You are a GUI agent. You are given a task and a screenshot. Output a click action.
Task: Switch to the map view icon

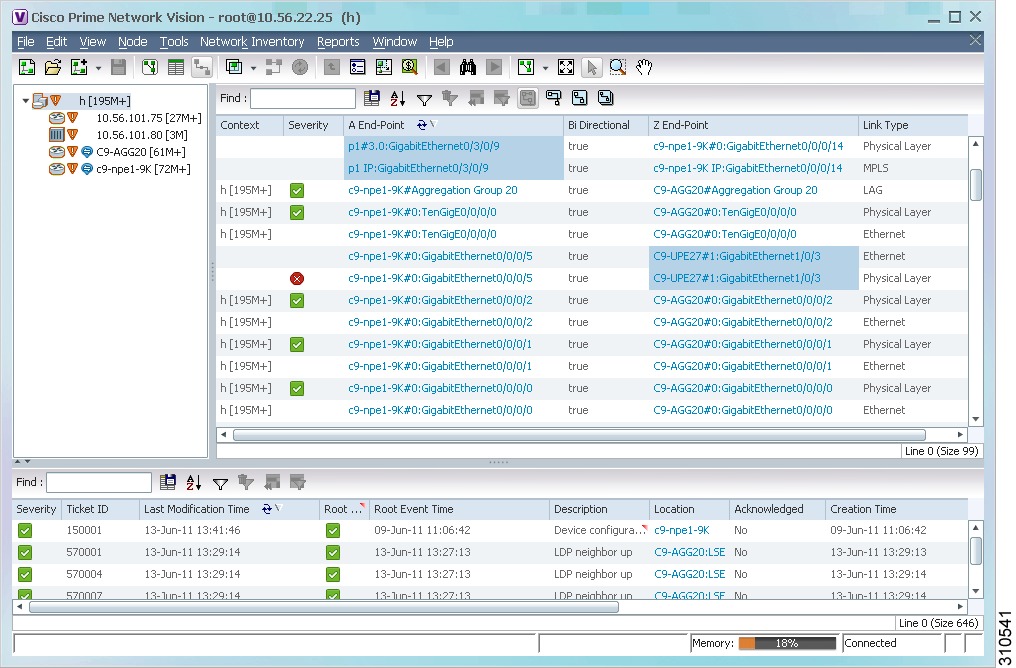tap(150, 67)
